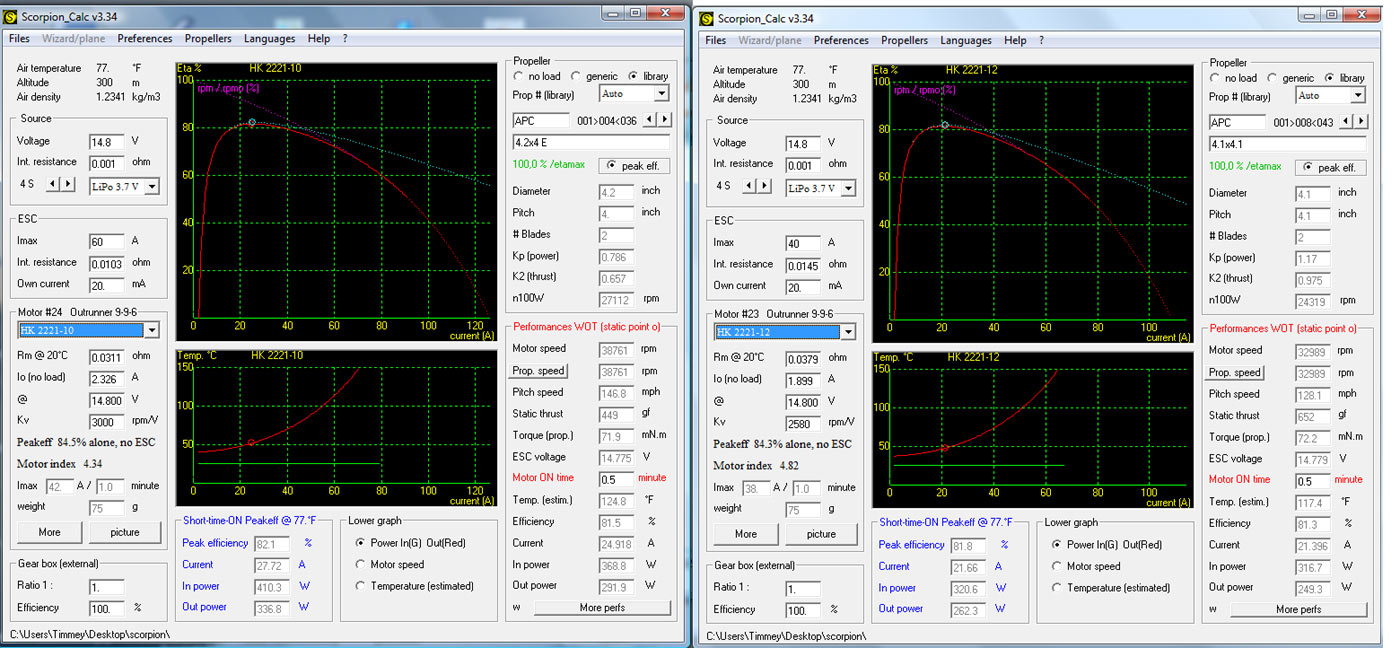The width and height of the screenshot is (1400, 648).
Task: Decrease cell count arrow in HK 2221-10 window
Action: tap(53, 184)
